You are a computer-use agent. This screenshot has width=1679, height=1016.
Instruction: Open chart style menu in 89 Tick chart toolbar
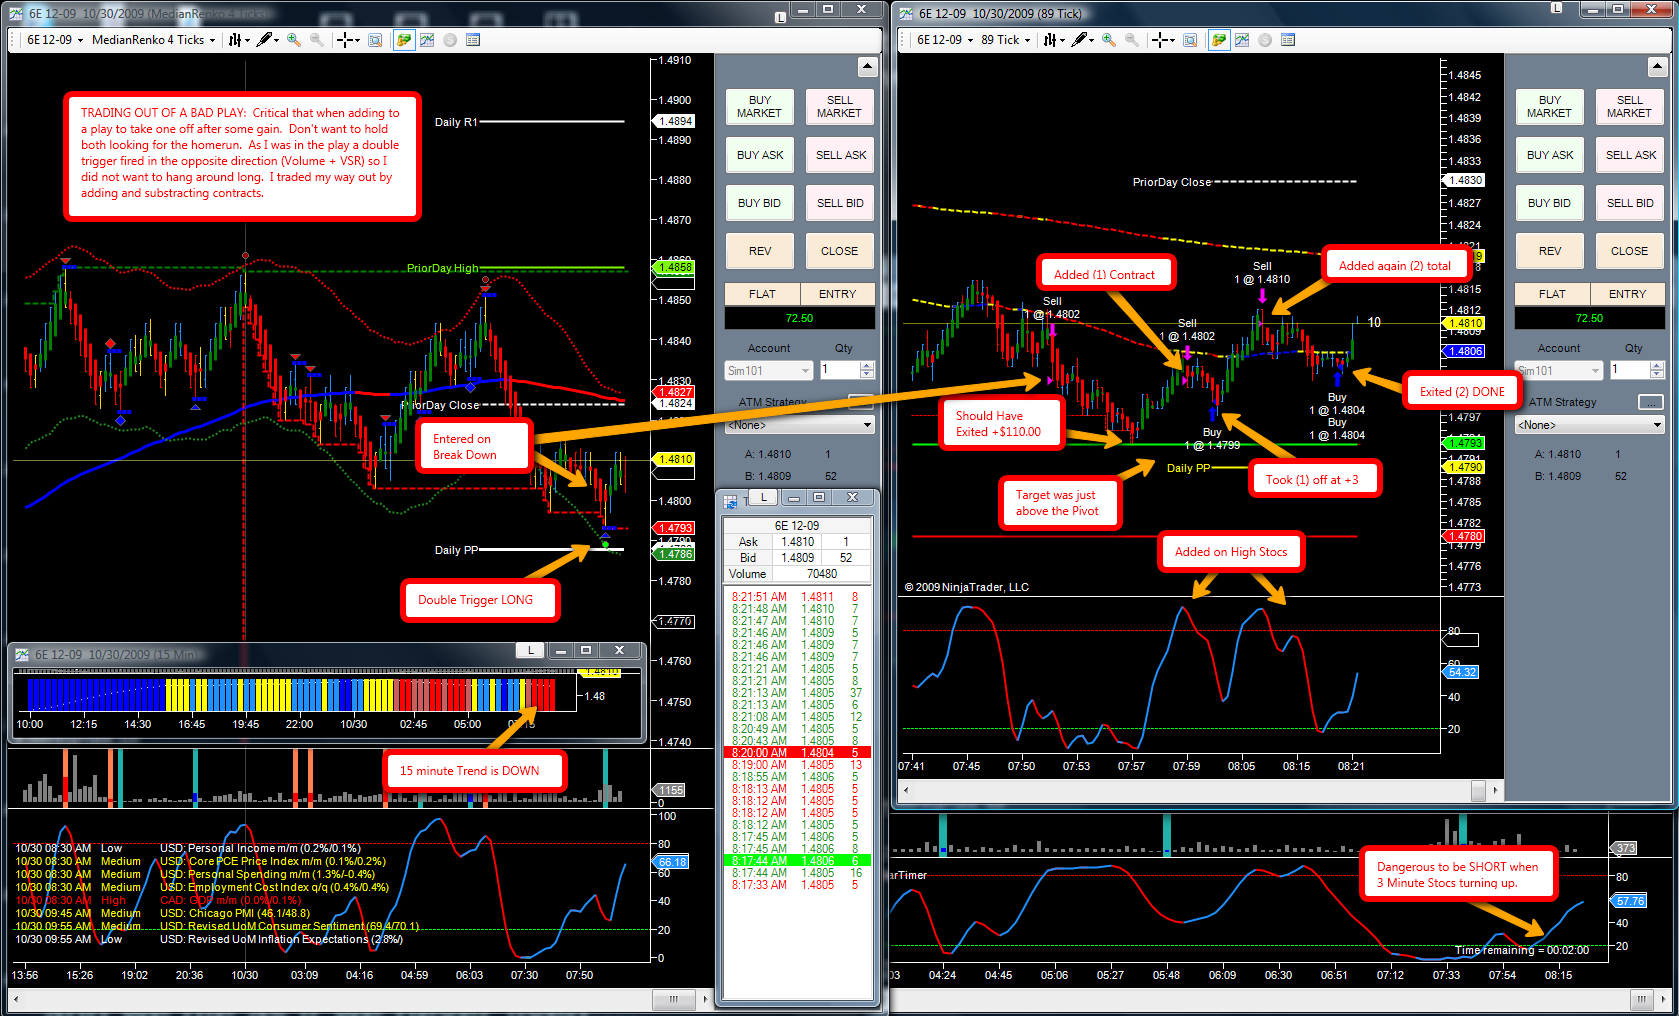pos(1053,40)
